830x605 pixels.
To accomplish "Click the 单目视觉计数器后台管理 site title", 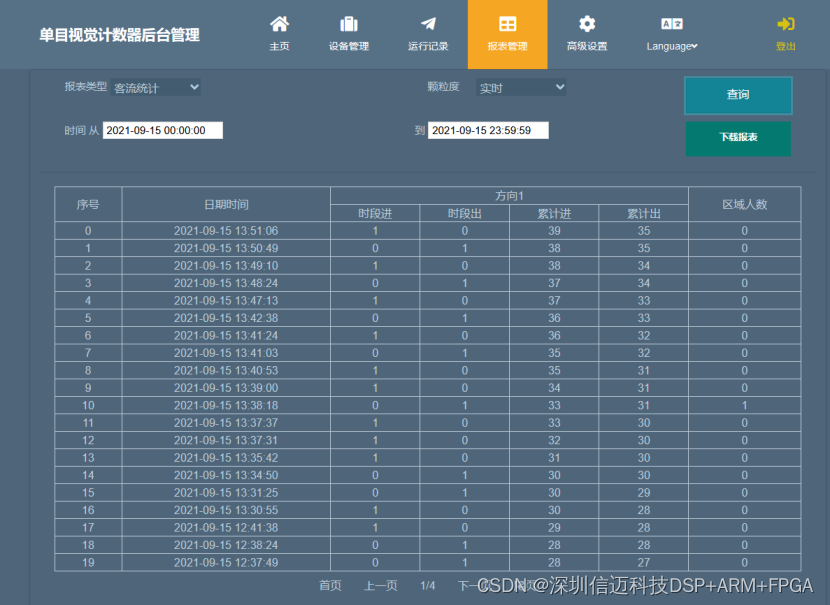I will point(119,35).
